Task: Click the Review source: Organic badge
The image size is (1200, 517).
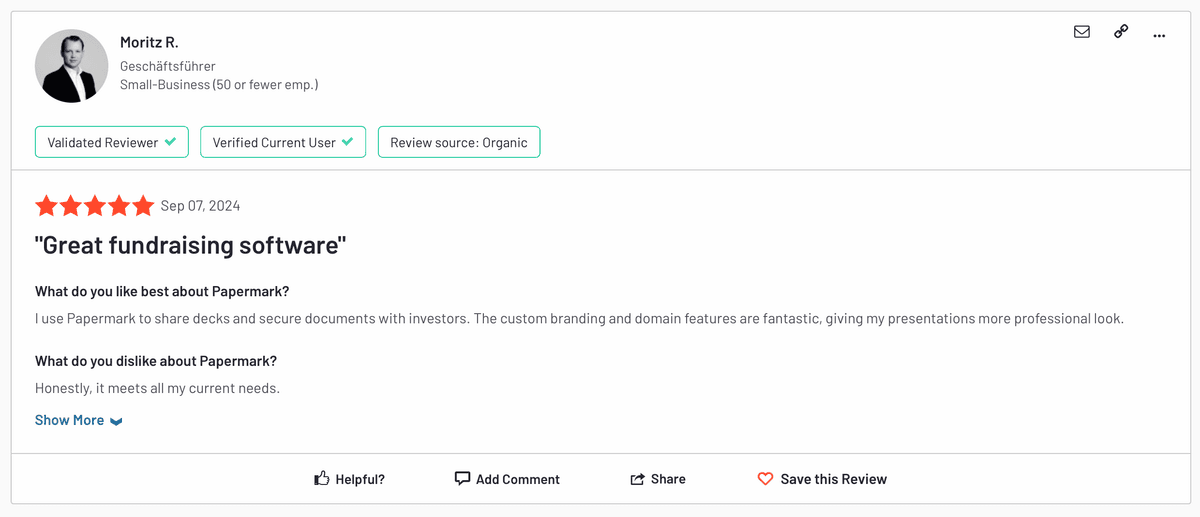Action: [x=459, y=142]
